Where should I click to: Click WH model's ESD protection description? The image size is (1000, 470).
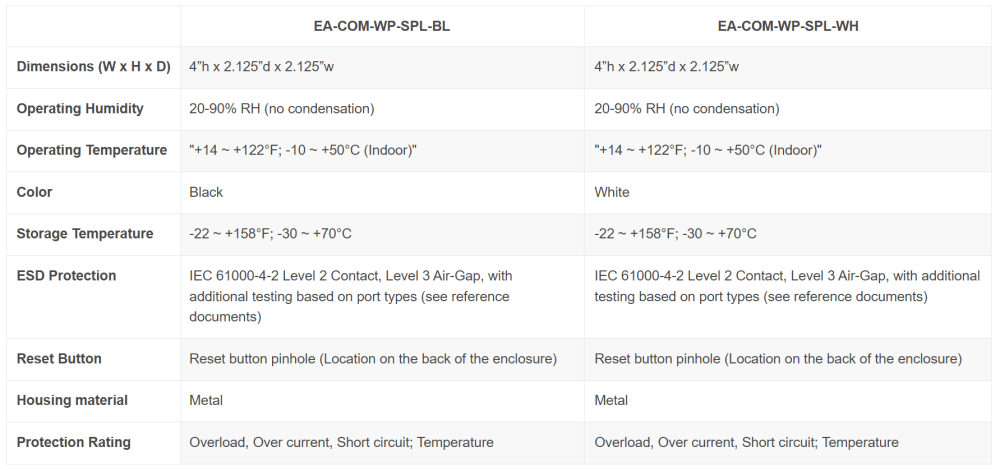click(x=787, y=286)
